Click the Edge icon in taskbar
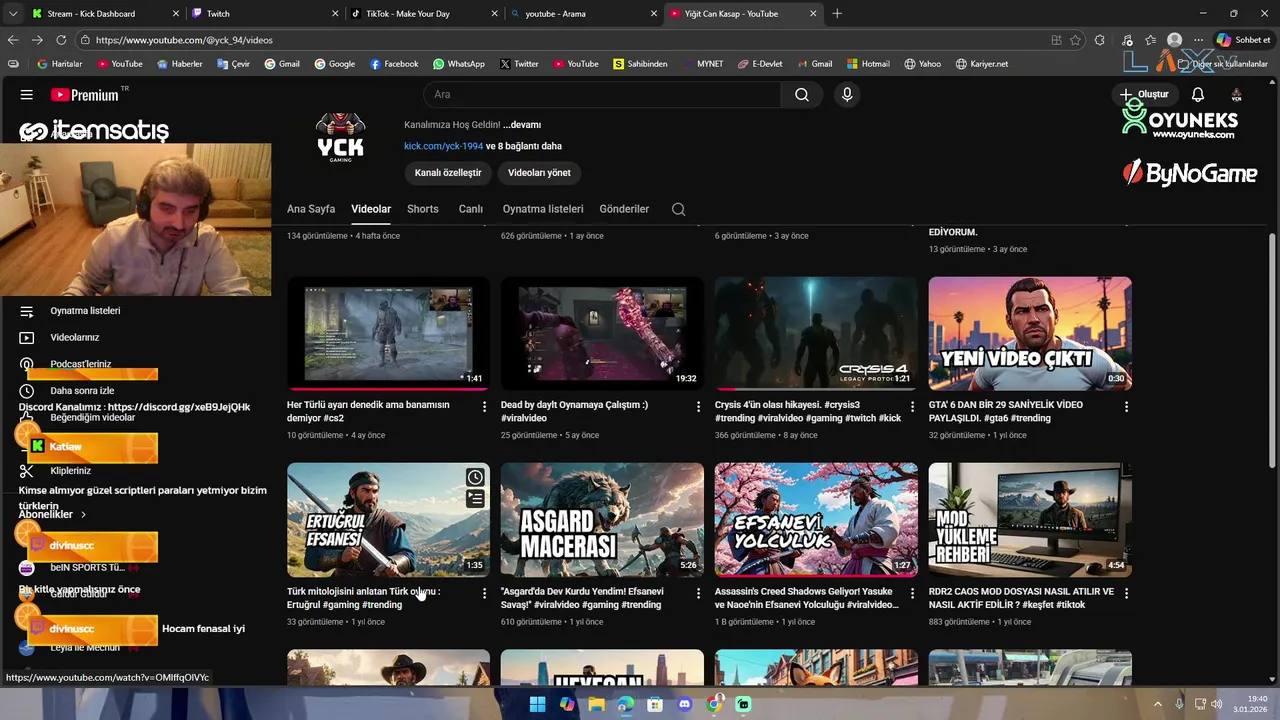Image resolution: width=1280 pixels, height=720 pixels. click(625, 705)
